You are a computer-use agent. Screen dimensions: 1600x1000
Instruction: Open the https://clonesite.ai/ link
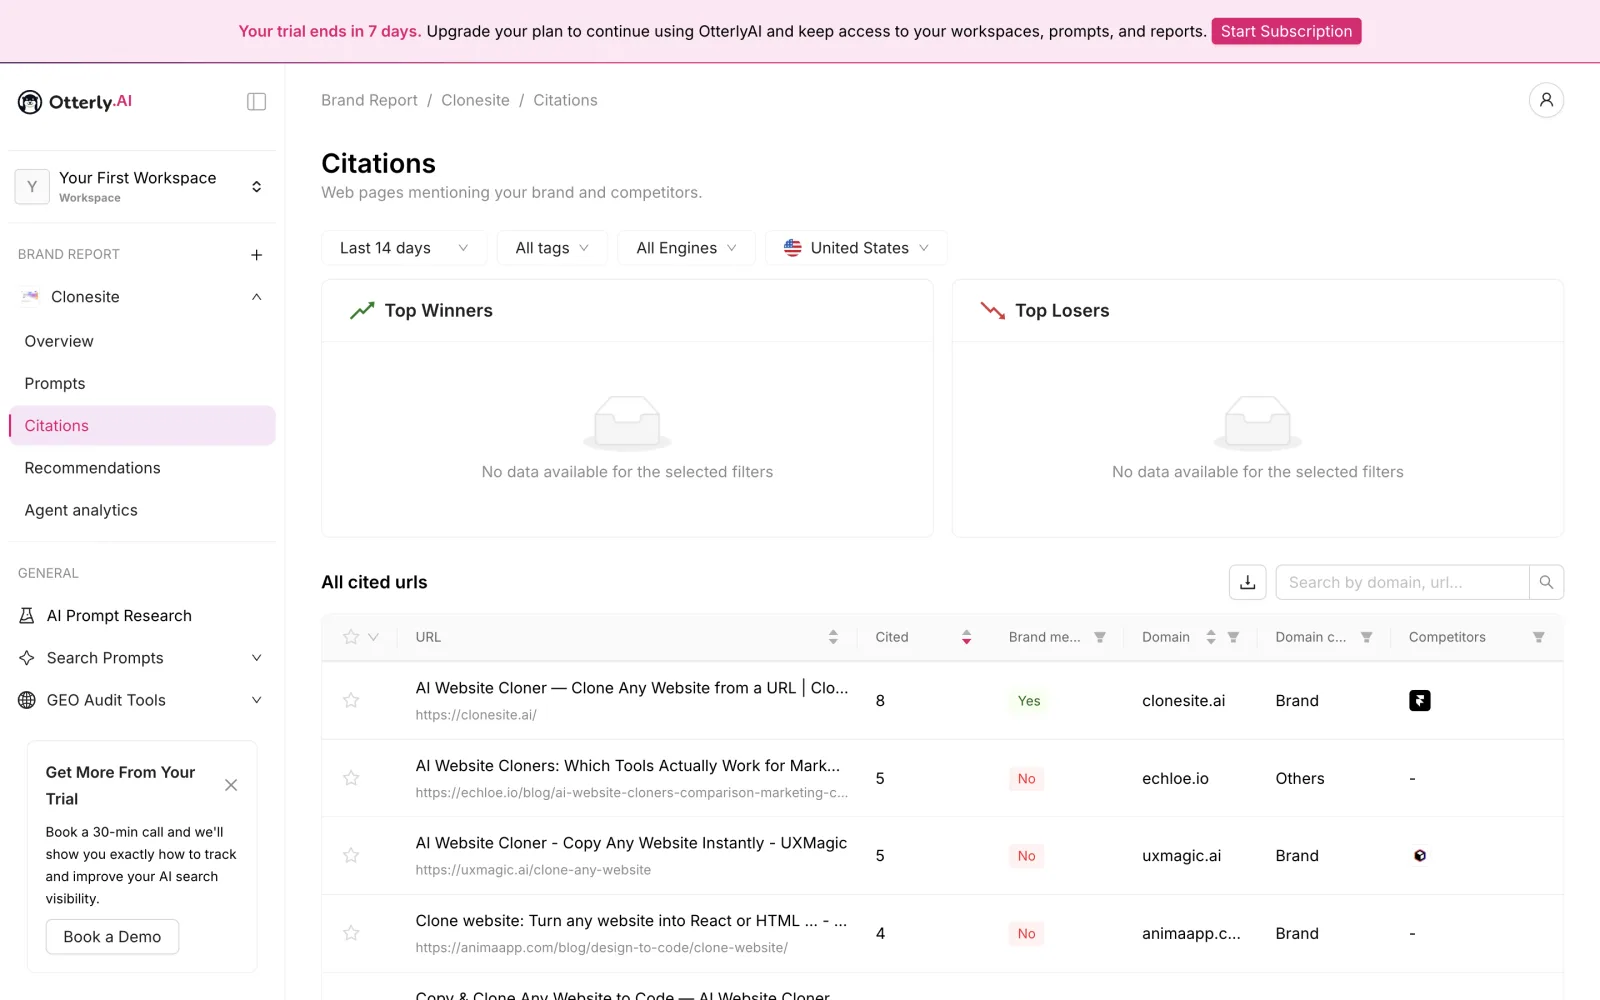476,715
